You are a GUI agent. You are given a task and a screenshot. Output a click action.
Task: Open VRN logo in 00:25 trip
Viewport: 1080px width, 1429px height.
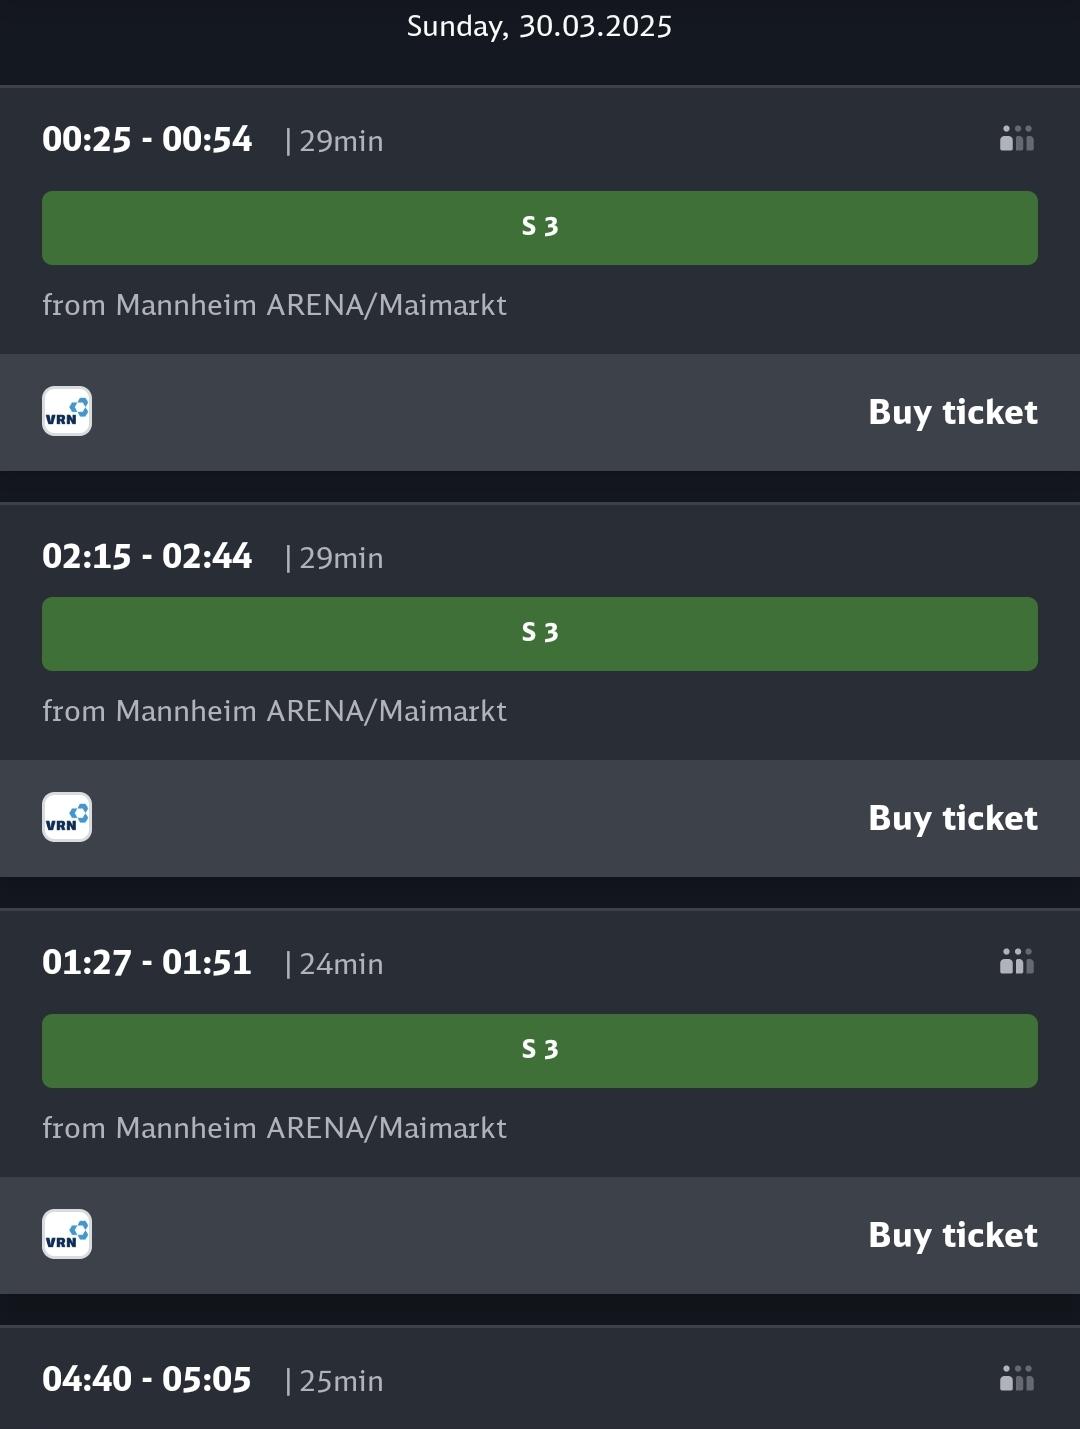point(67,411)
